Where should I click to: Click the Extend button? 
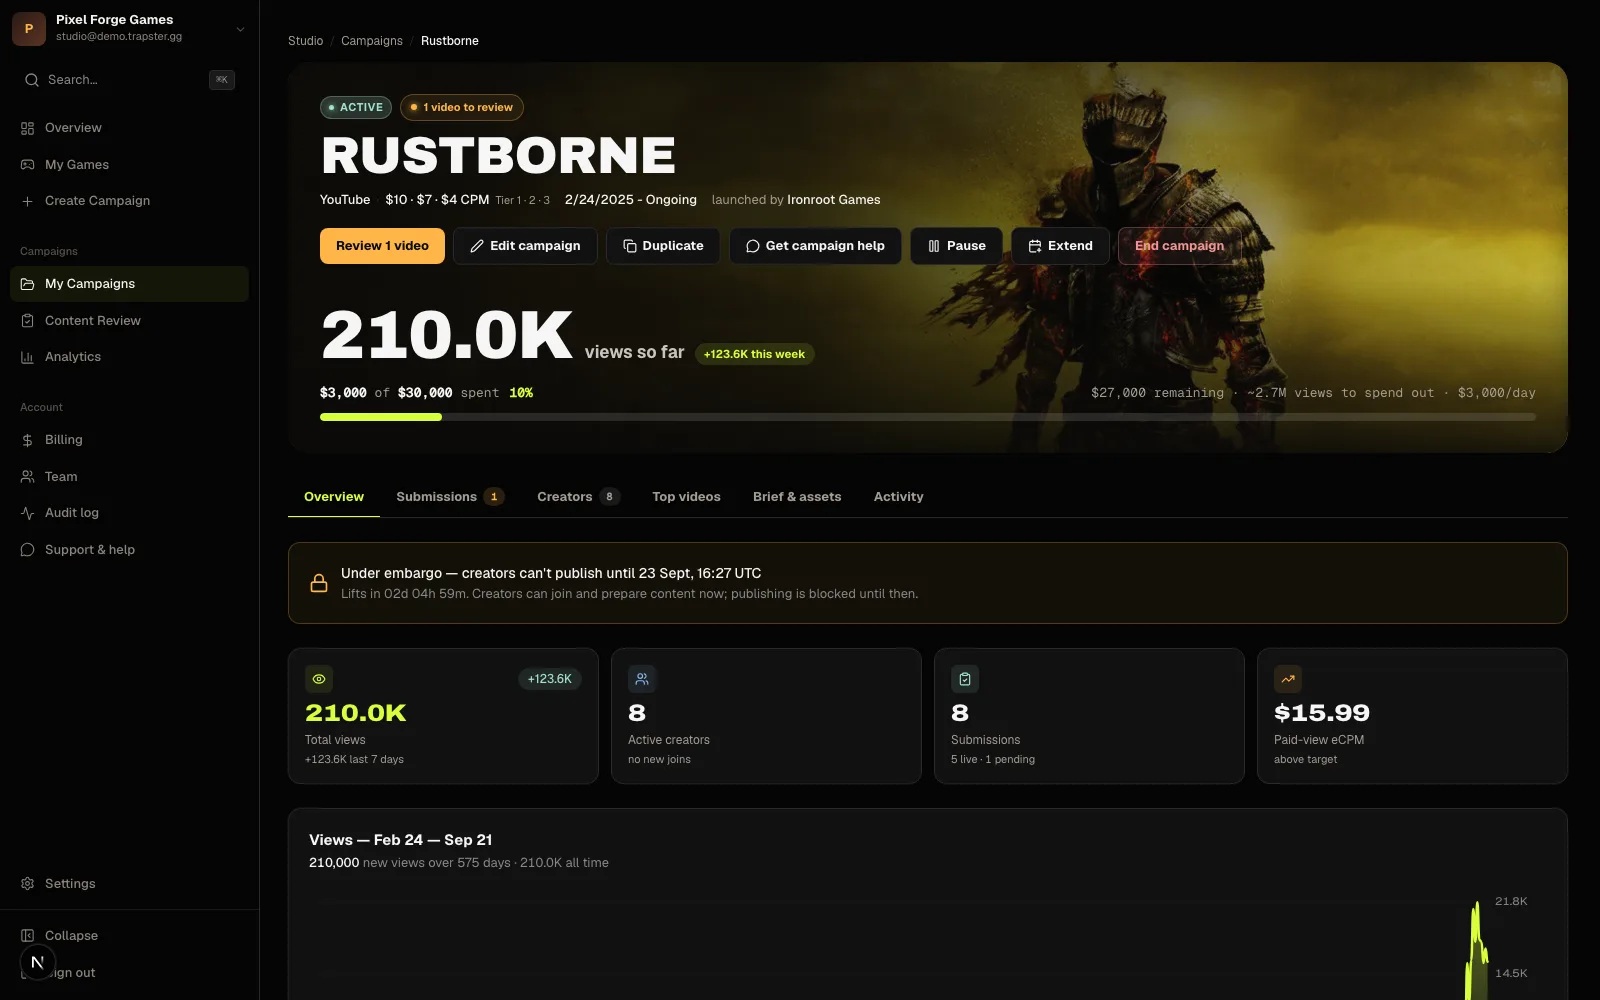click(1060, 246)
